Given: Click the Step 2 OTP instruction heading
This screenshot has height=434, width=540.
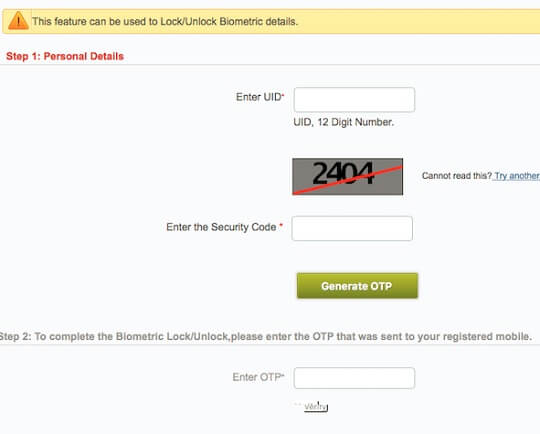Looking at the screenshot, I should [x=266, y=337].
